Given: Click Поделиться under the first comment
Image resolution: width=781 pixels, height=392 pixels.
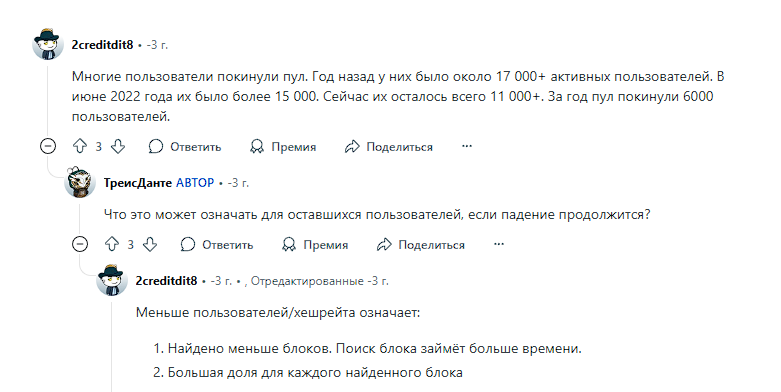Looking at the screenshot, I should (389, 146).
